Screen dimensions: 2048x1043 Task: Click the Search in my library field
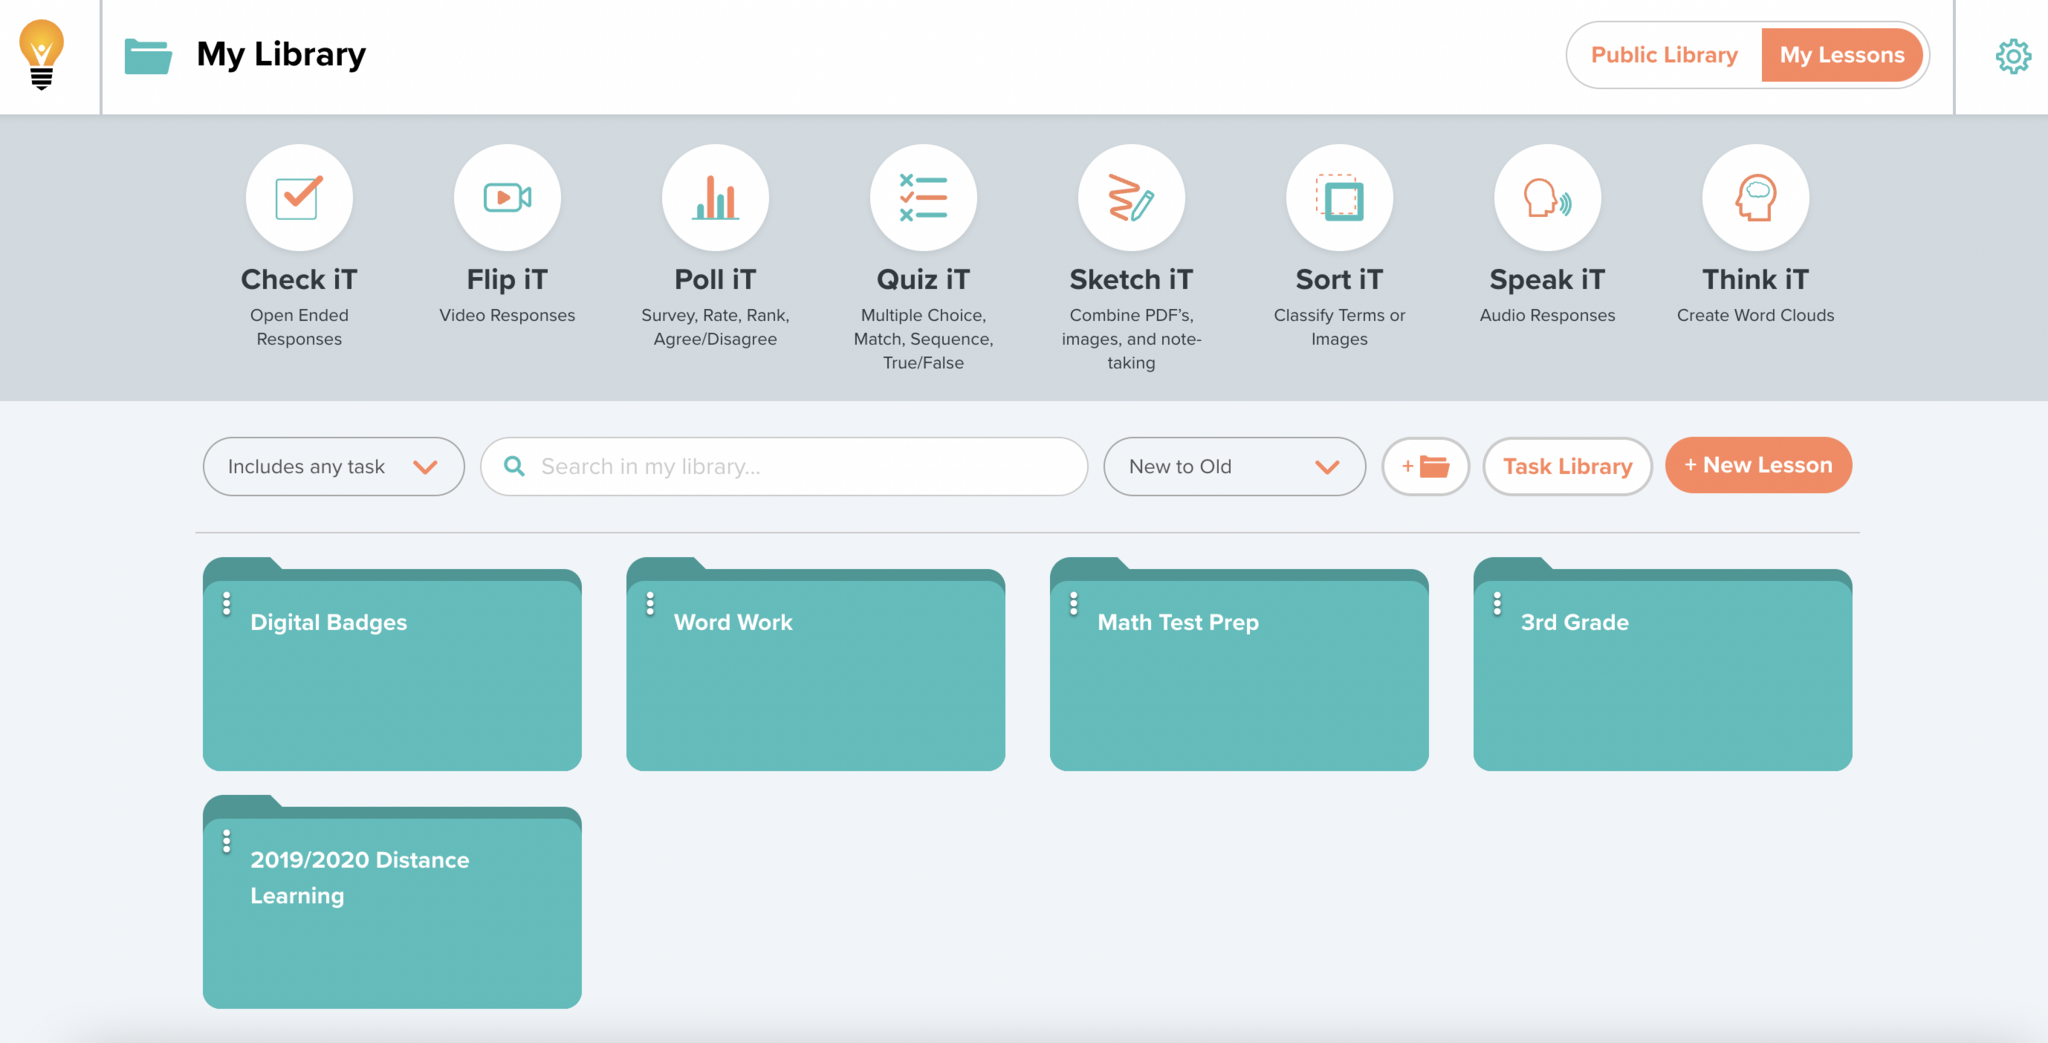point(800,466)
